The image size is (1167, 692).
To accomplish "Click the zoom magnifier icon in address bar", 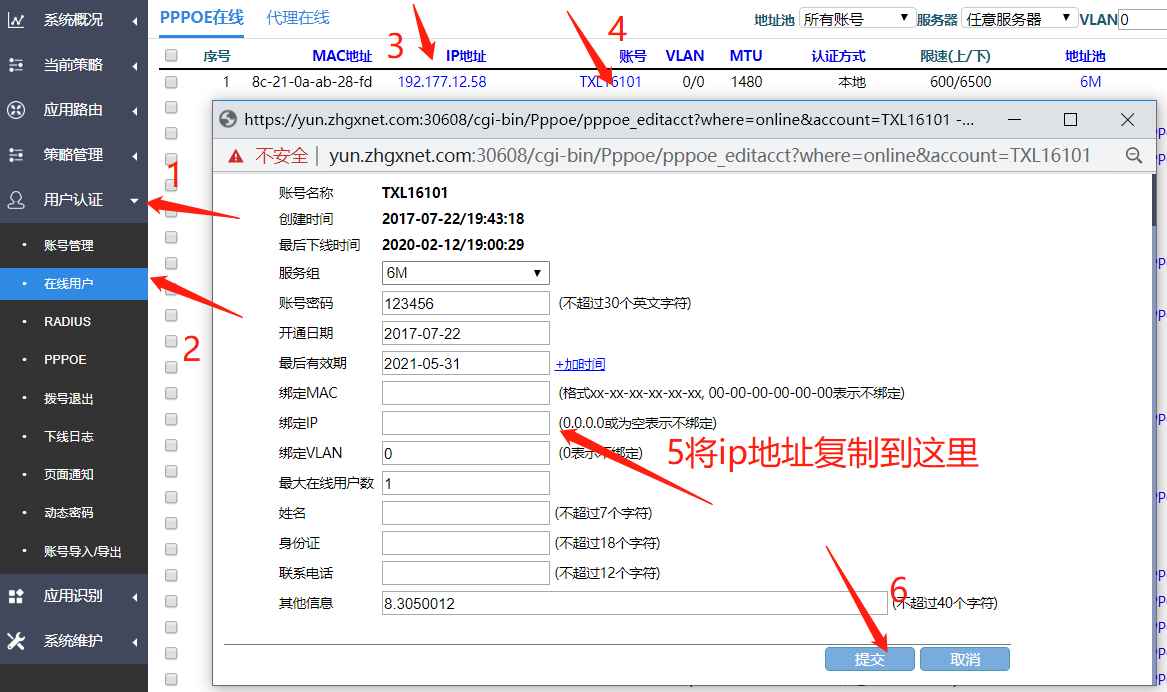I will [x=1134, y=155].
